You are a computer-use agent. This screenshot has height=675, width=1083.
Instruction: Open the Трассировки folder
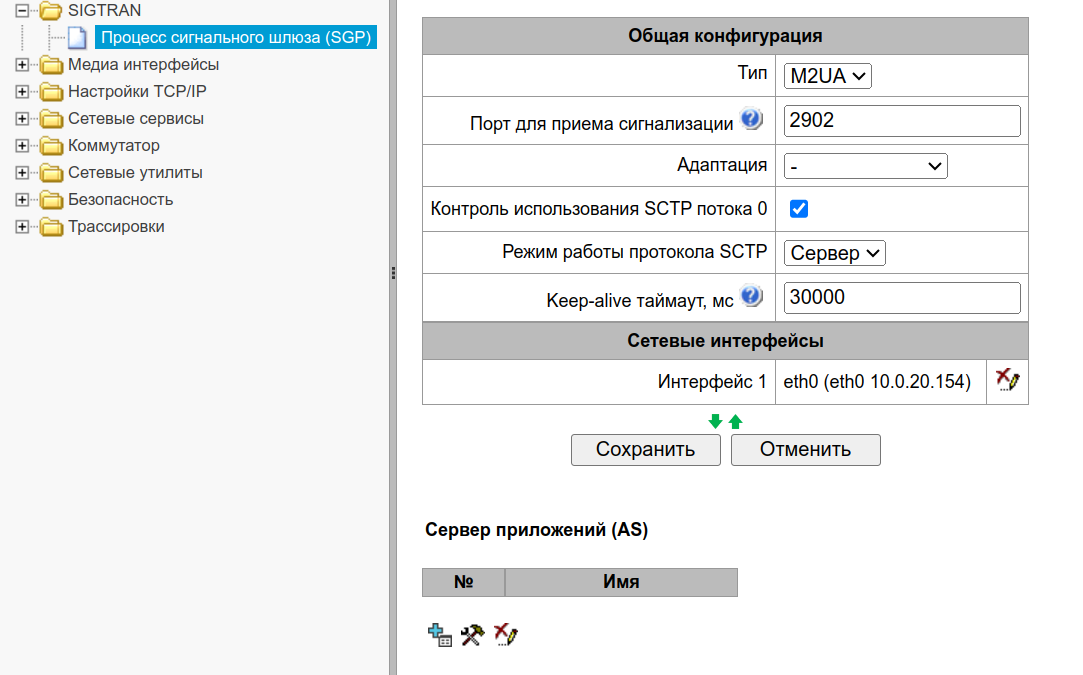point(116,226)
